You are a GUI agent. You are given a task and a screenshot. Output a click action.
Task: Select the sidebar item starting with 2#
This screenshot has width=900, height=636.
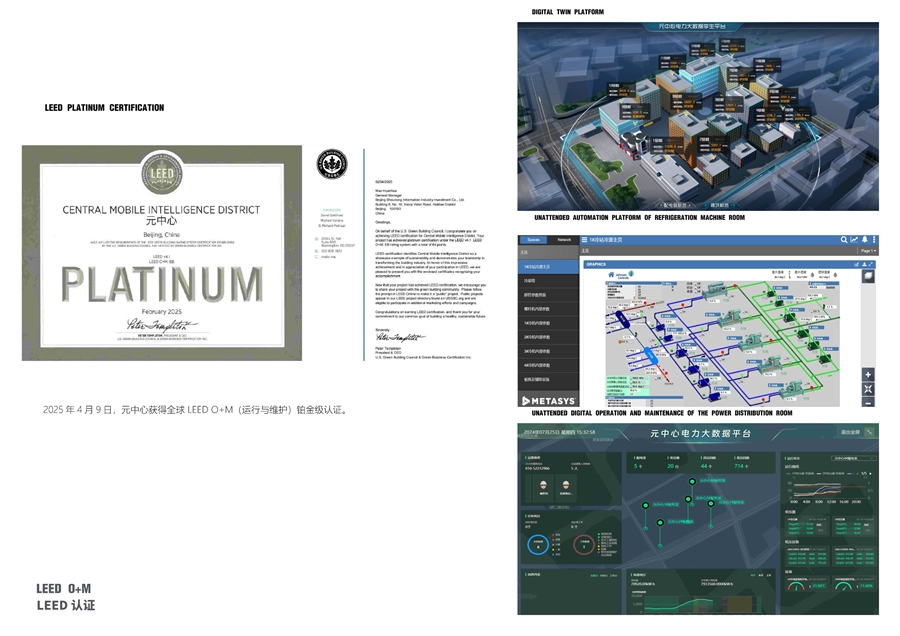(x=548, y=337)
